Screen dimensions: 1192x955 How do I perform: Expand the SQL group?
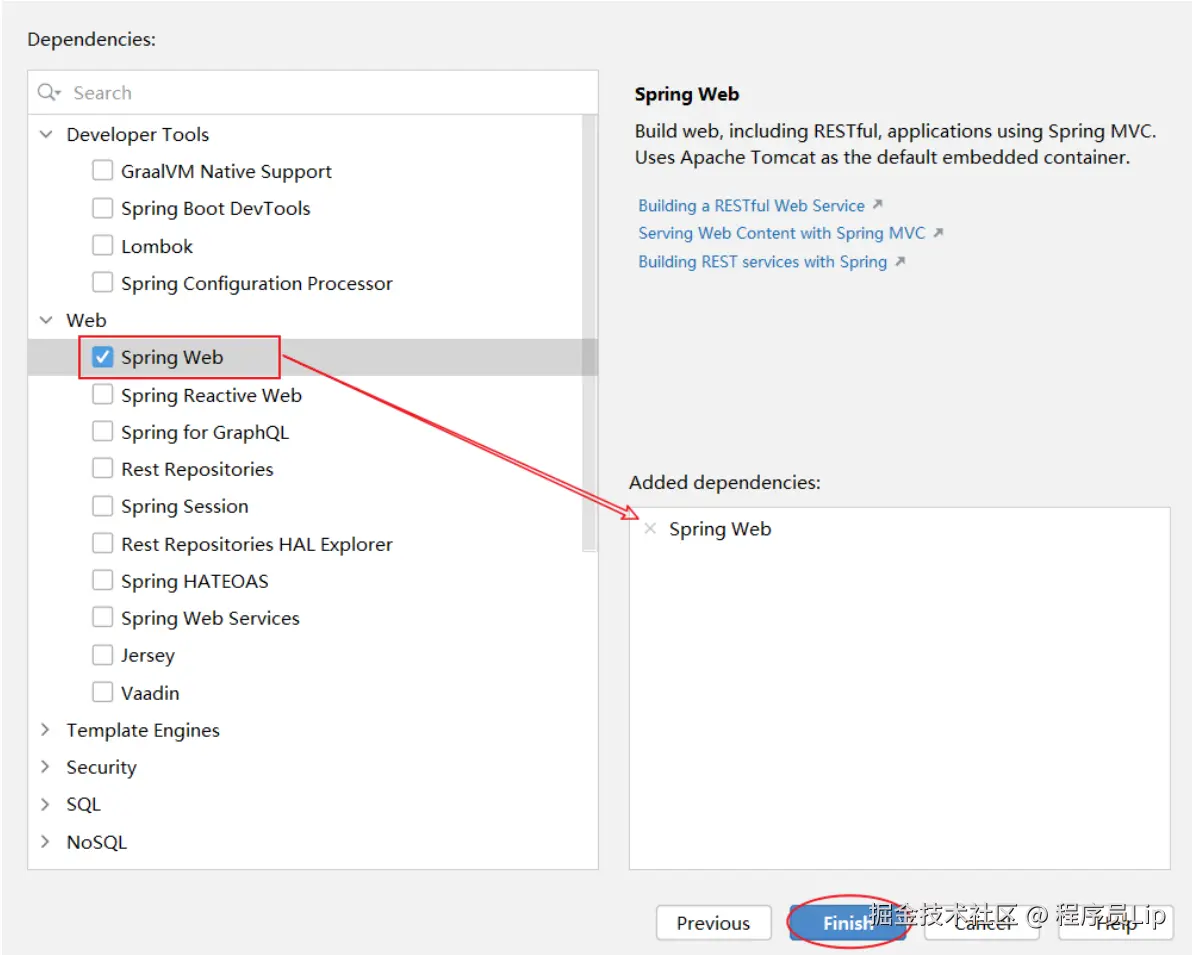pyautogui.click(x=46, y=804)
